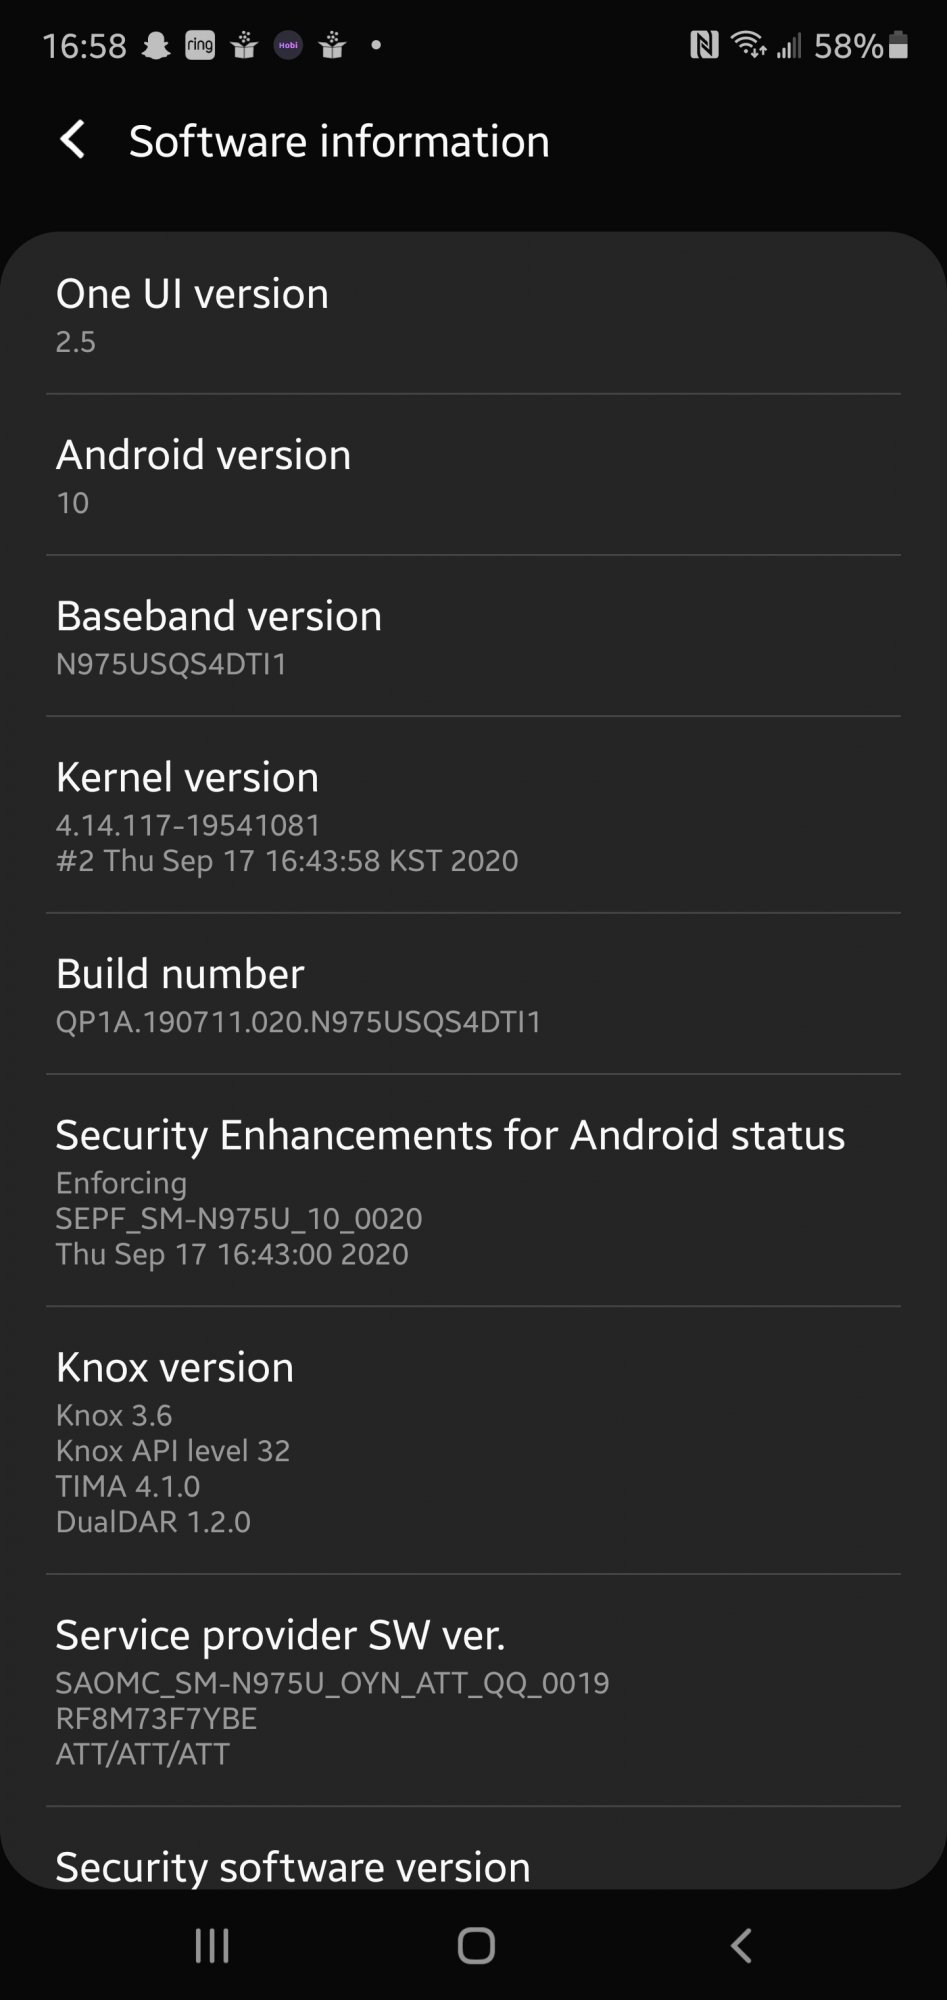Tap the Security software version entry

pos(473,1848)
